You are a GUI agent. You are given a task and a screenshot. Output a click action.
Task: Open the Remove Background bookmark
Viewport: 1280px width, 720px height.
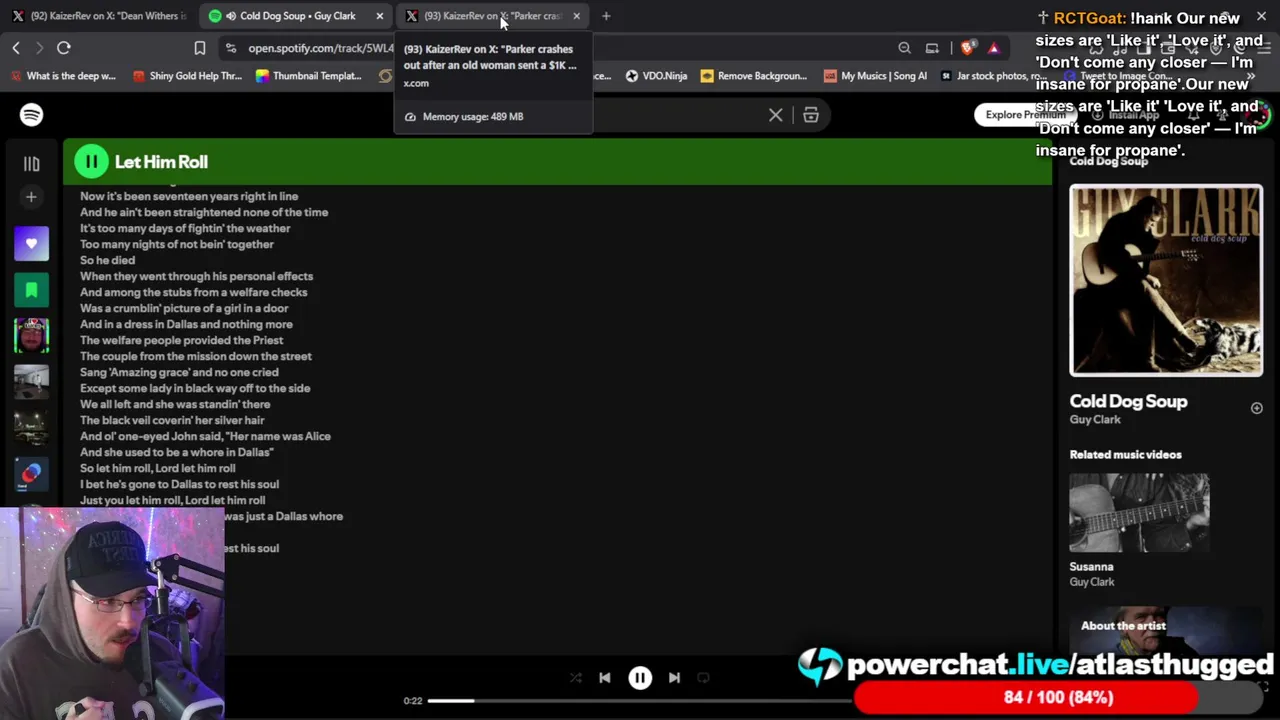pyautogui.click(x=754, y=76)
